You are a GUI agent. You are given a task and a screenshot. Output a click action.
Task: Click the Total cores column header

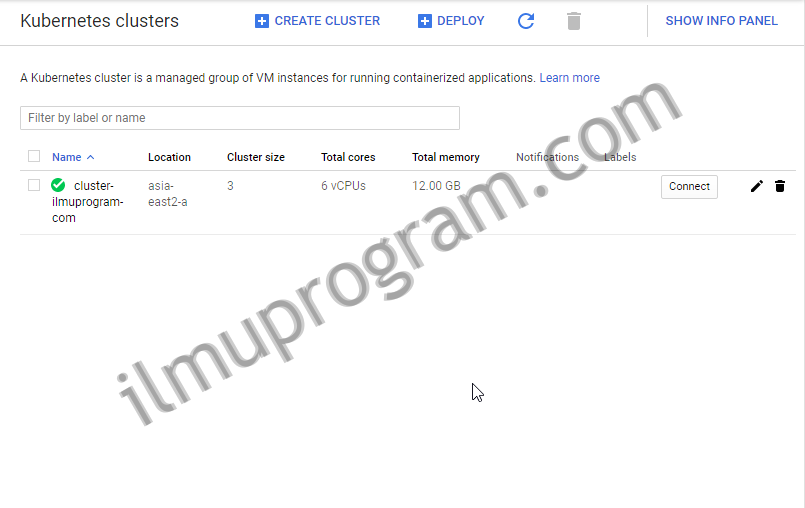(x=348, y=157)
